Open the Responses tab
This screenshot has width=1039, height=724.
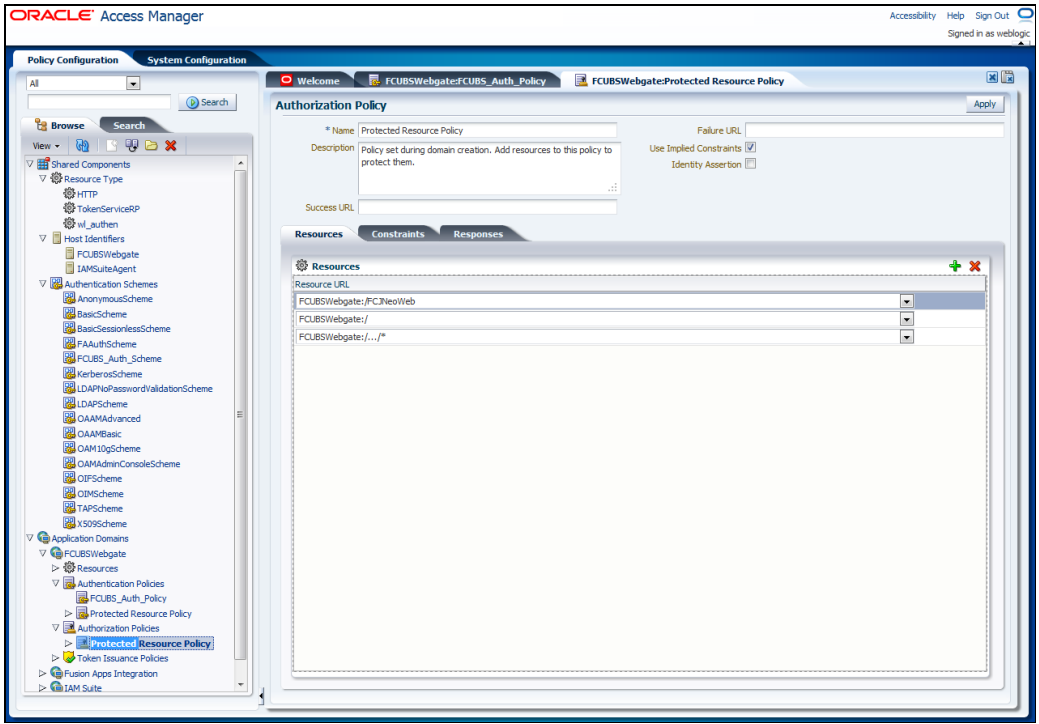click(x=478, y=234)
